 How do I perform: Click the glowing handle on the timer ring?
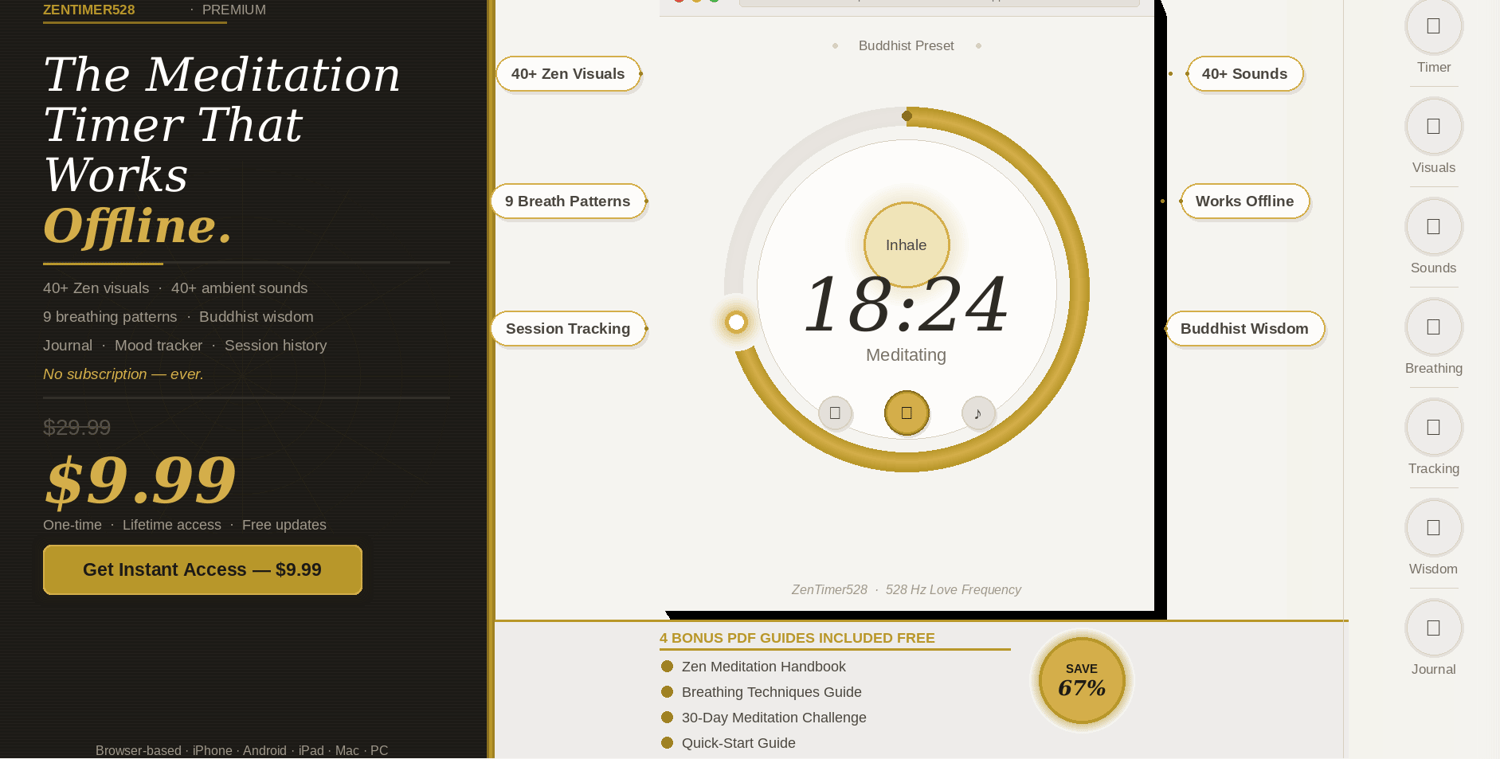[x=737, y=322]
